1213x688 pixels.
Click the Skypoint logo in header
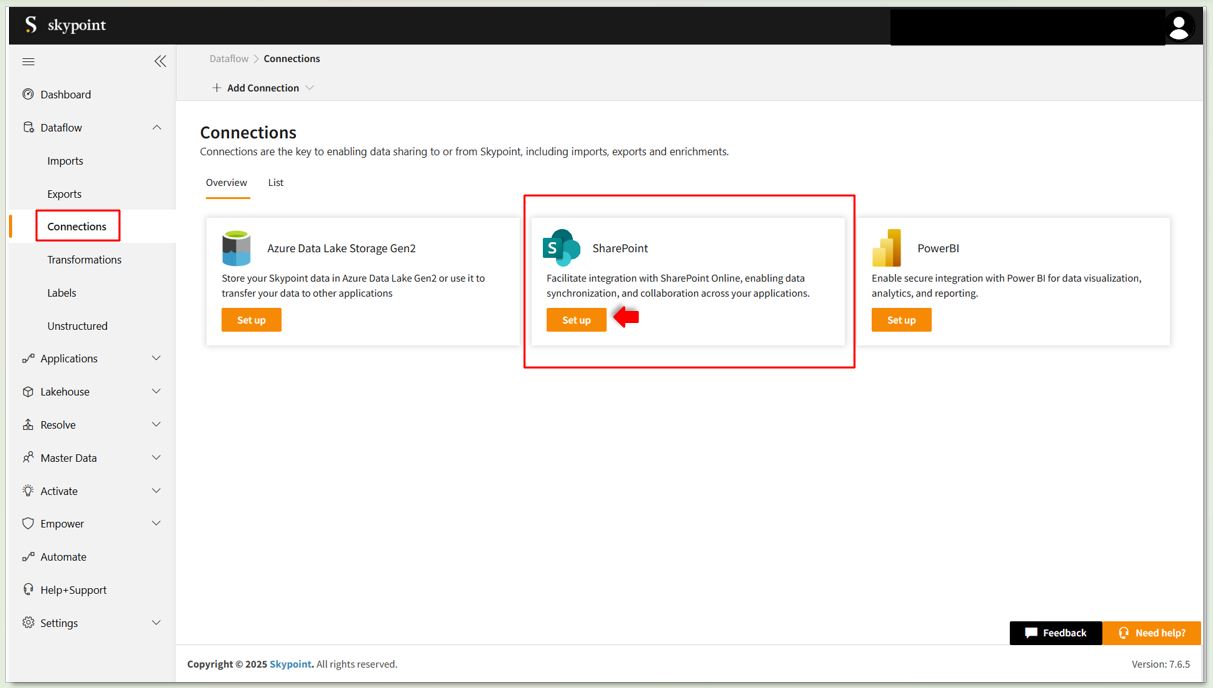65,25
